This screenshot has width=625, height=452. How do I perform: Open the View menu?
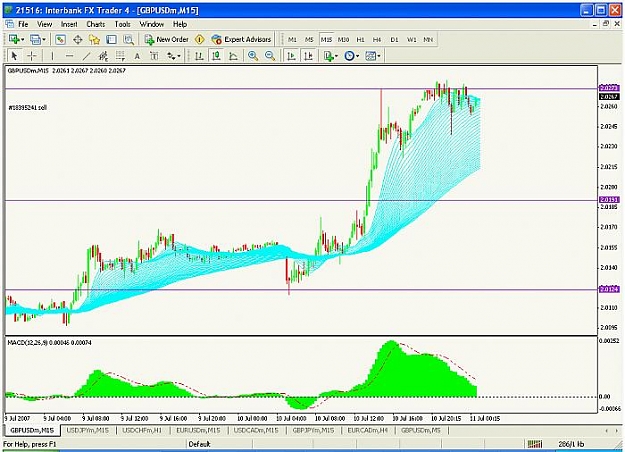coord(45,24)
